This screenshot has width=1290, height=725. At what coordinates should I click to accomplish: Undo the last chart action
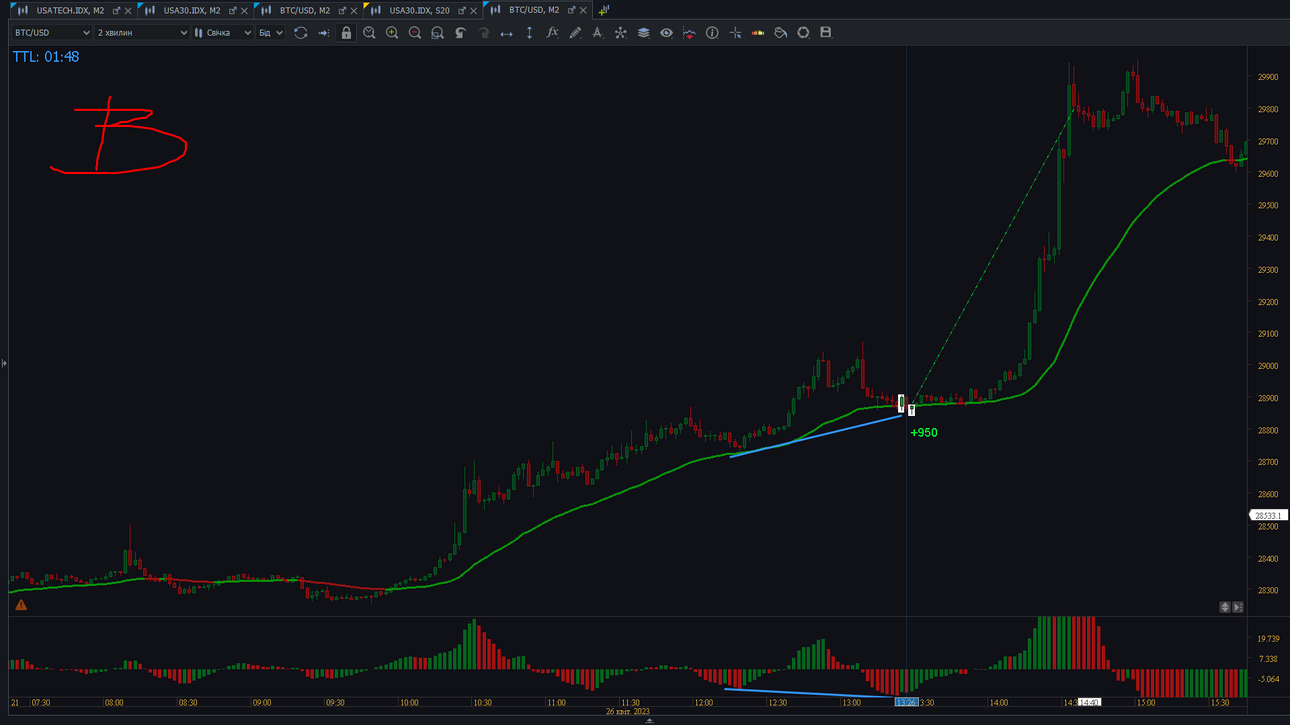pos(460,33)
